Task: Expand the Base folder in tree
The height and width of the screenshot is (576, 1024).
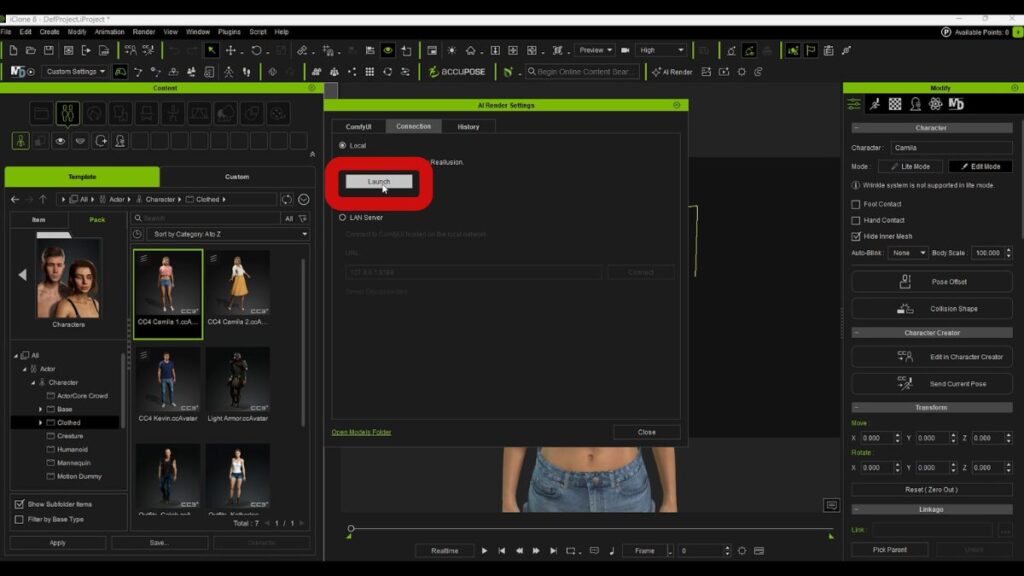Action: pos(40,409)
